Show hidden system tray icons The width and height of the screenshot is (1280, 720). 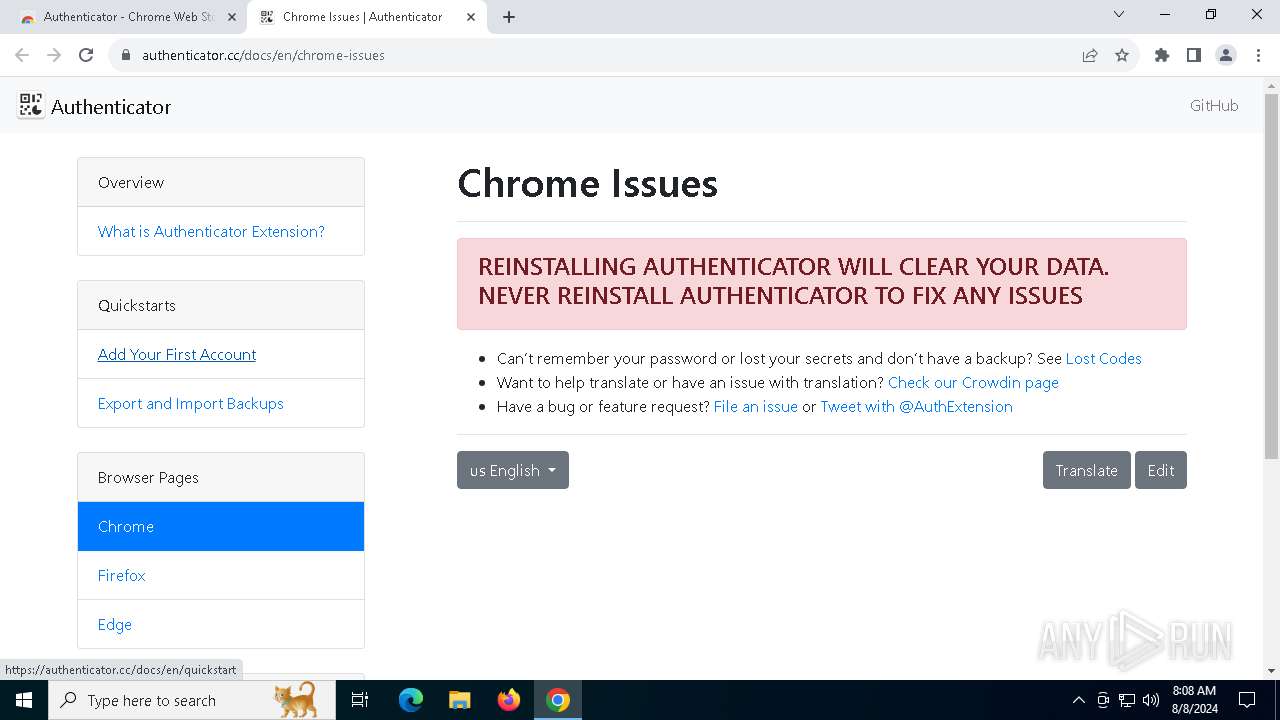1078,700
